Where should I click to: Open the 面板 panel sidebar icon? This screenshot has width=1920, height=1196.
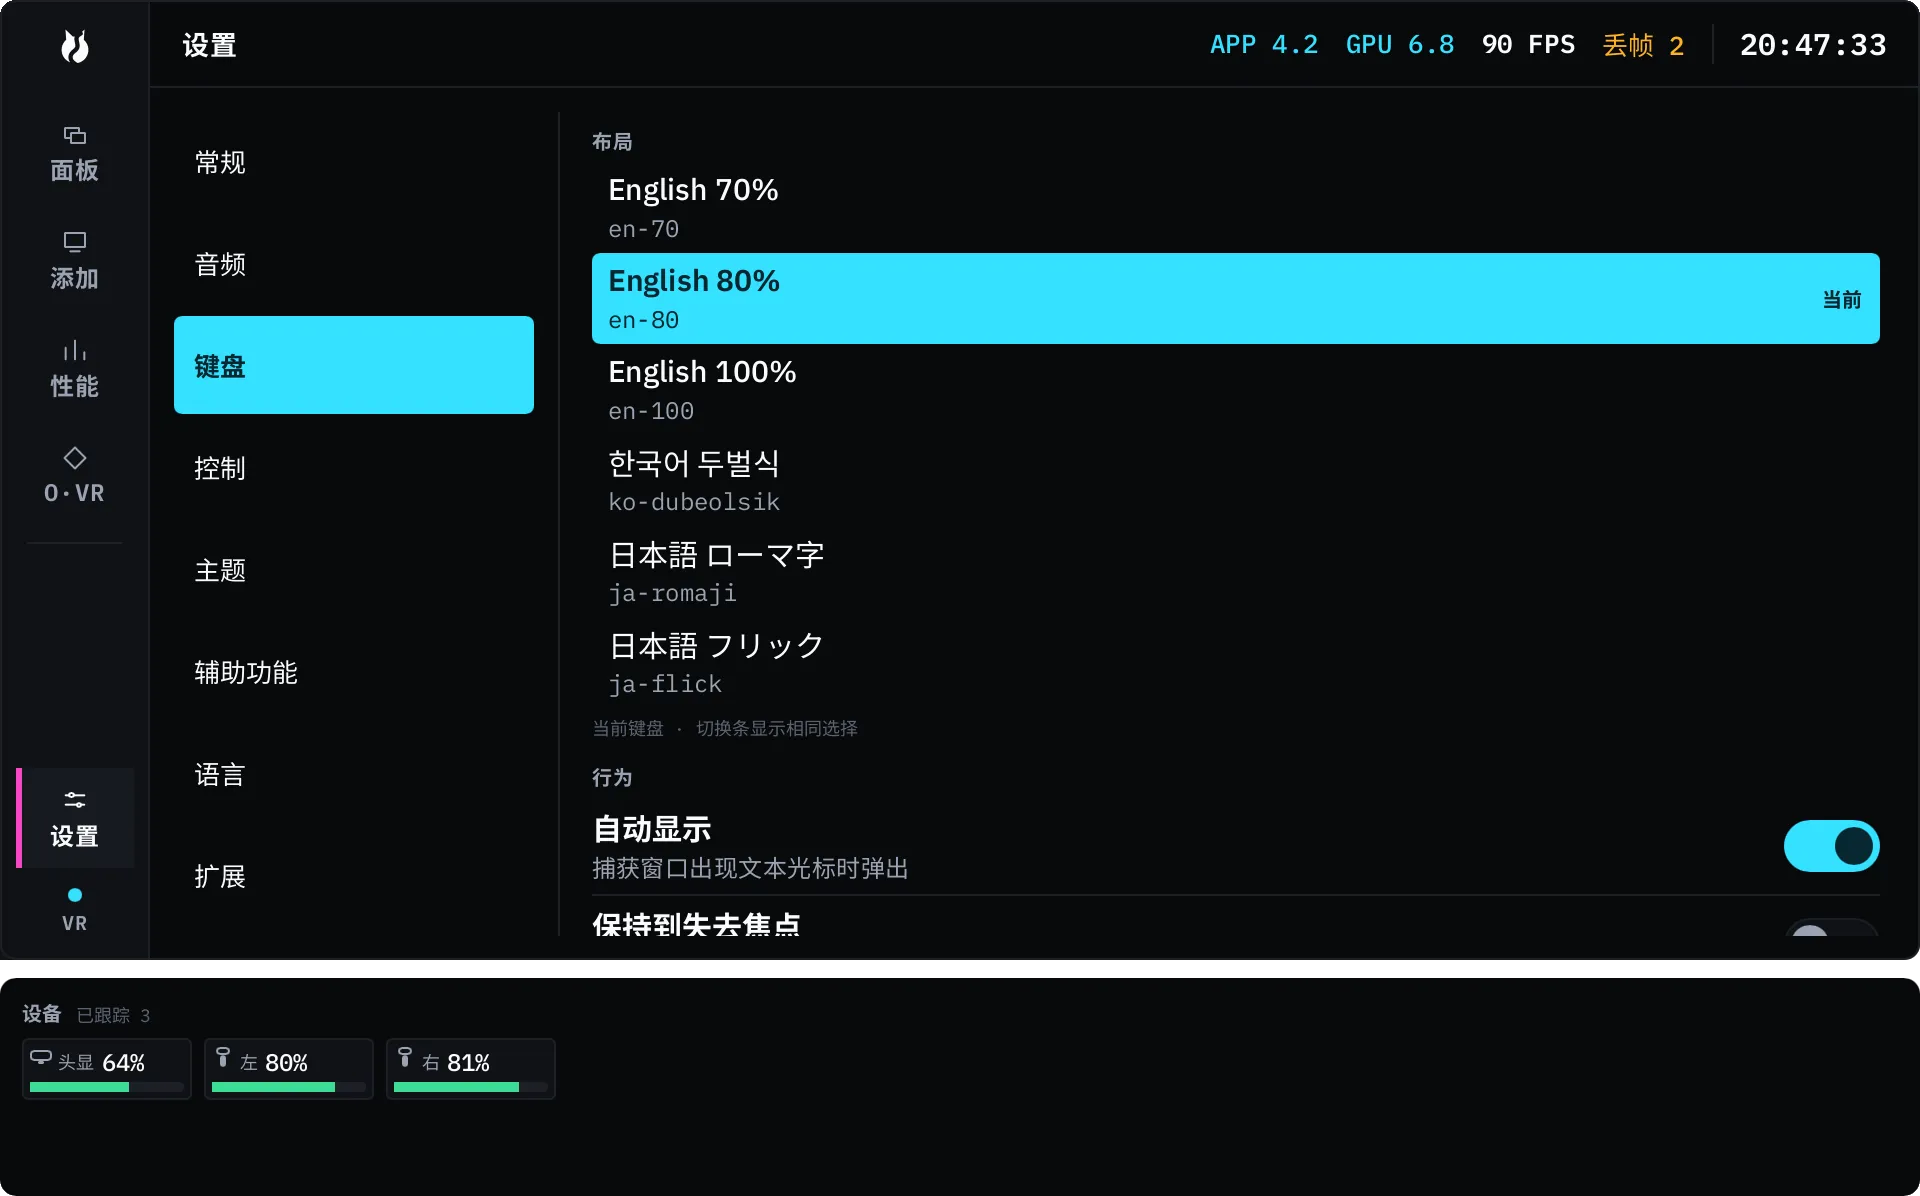tap(75, 155)
